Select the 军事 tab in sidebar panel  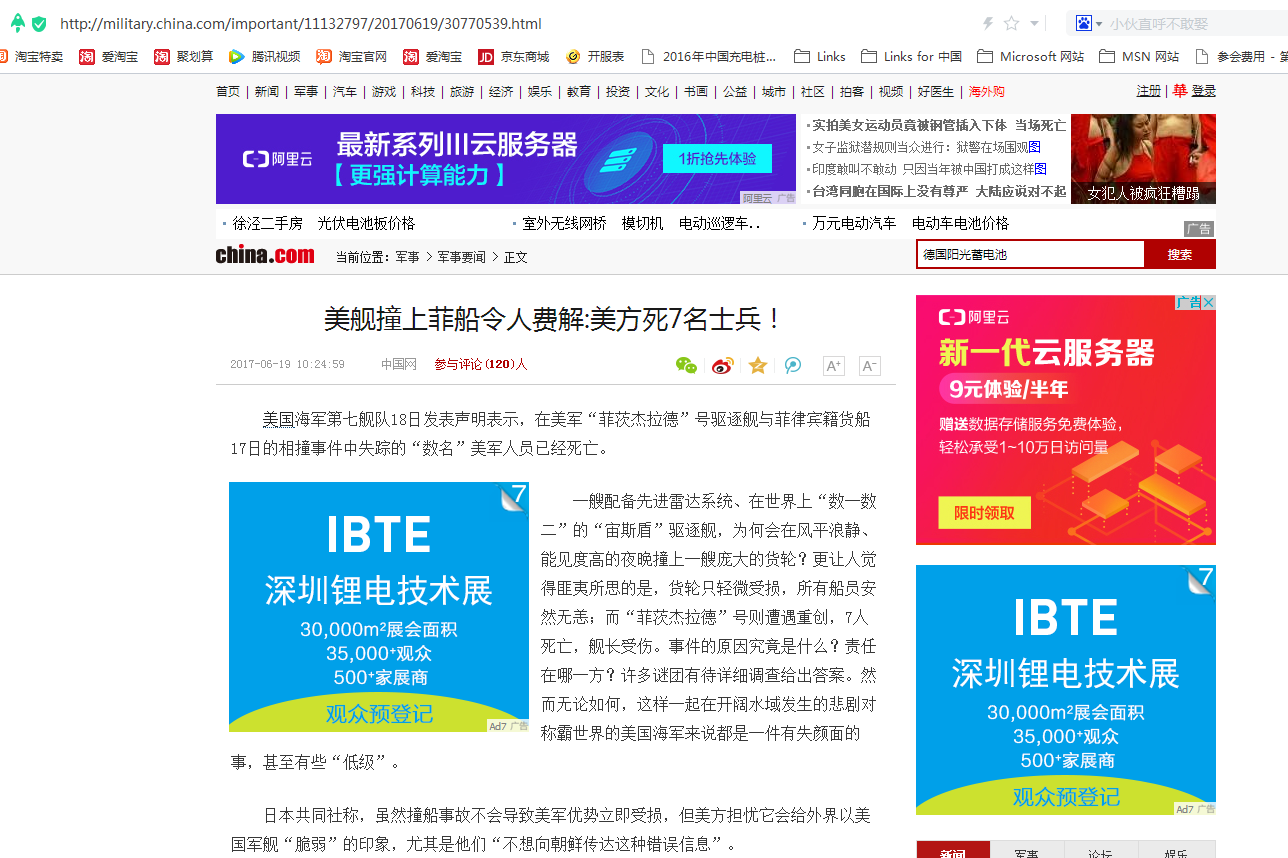pyautogui.click(x=1027, y=853)
